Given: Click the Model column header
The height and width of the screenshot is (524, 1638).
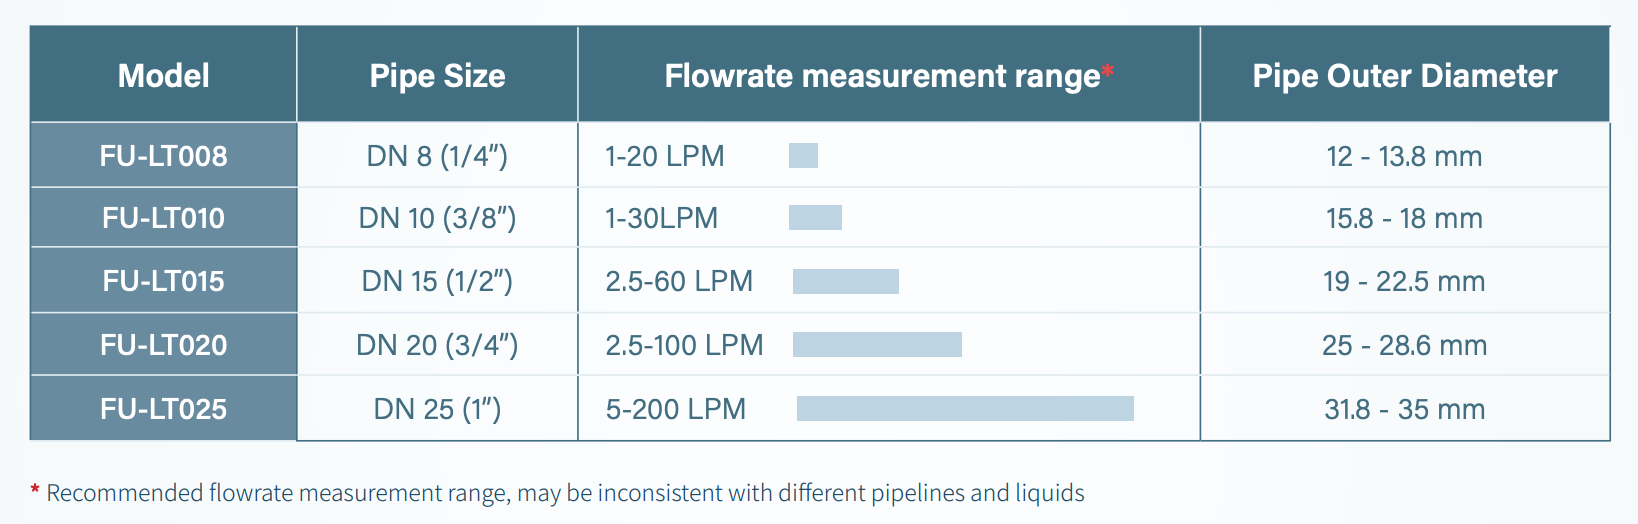Looking at the screenshot, I should click(x=164, y=76).
